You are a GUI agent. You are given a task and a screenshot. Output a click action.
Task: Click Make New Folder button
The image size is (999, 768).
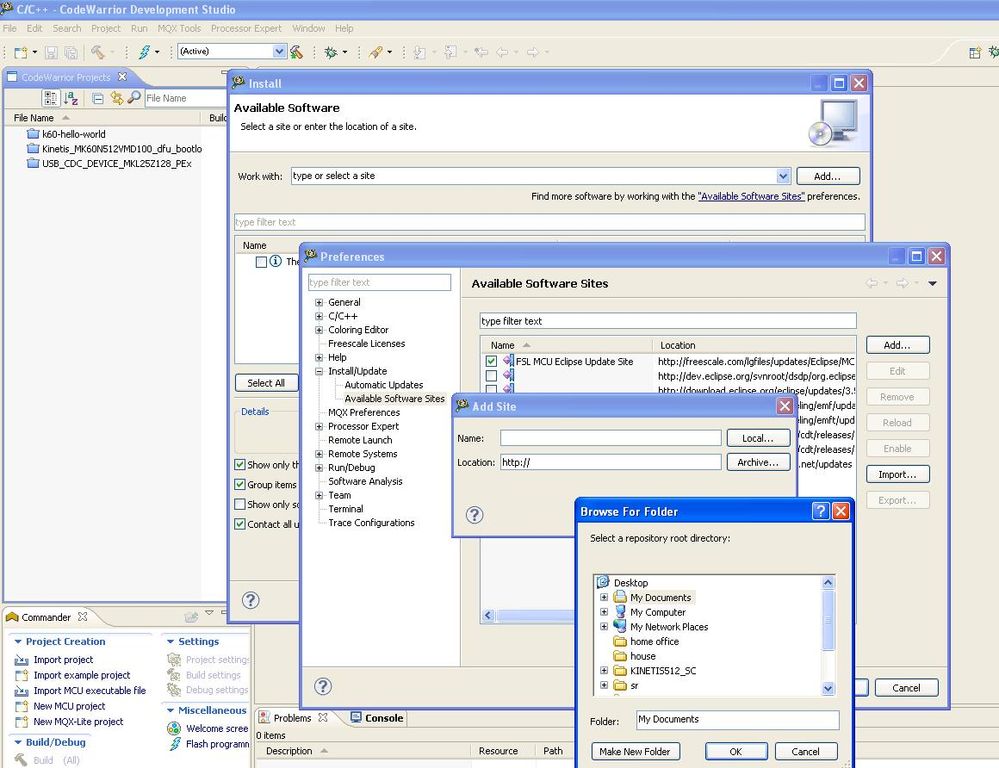click(x=635, y=751)
